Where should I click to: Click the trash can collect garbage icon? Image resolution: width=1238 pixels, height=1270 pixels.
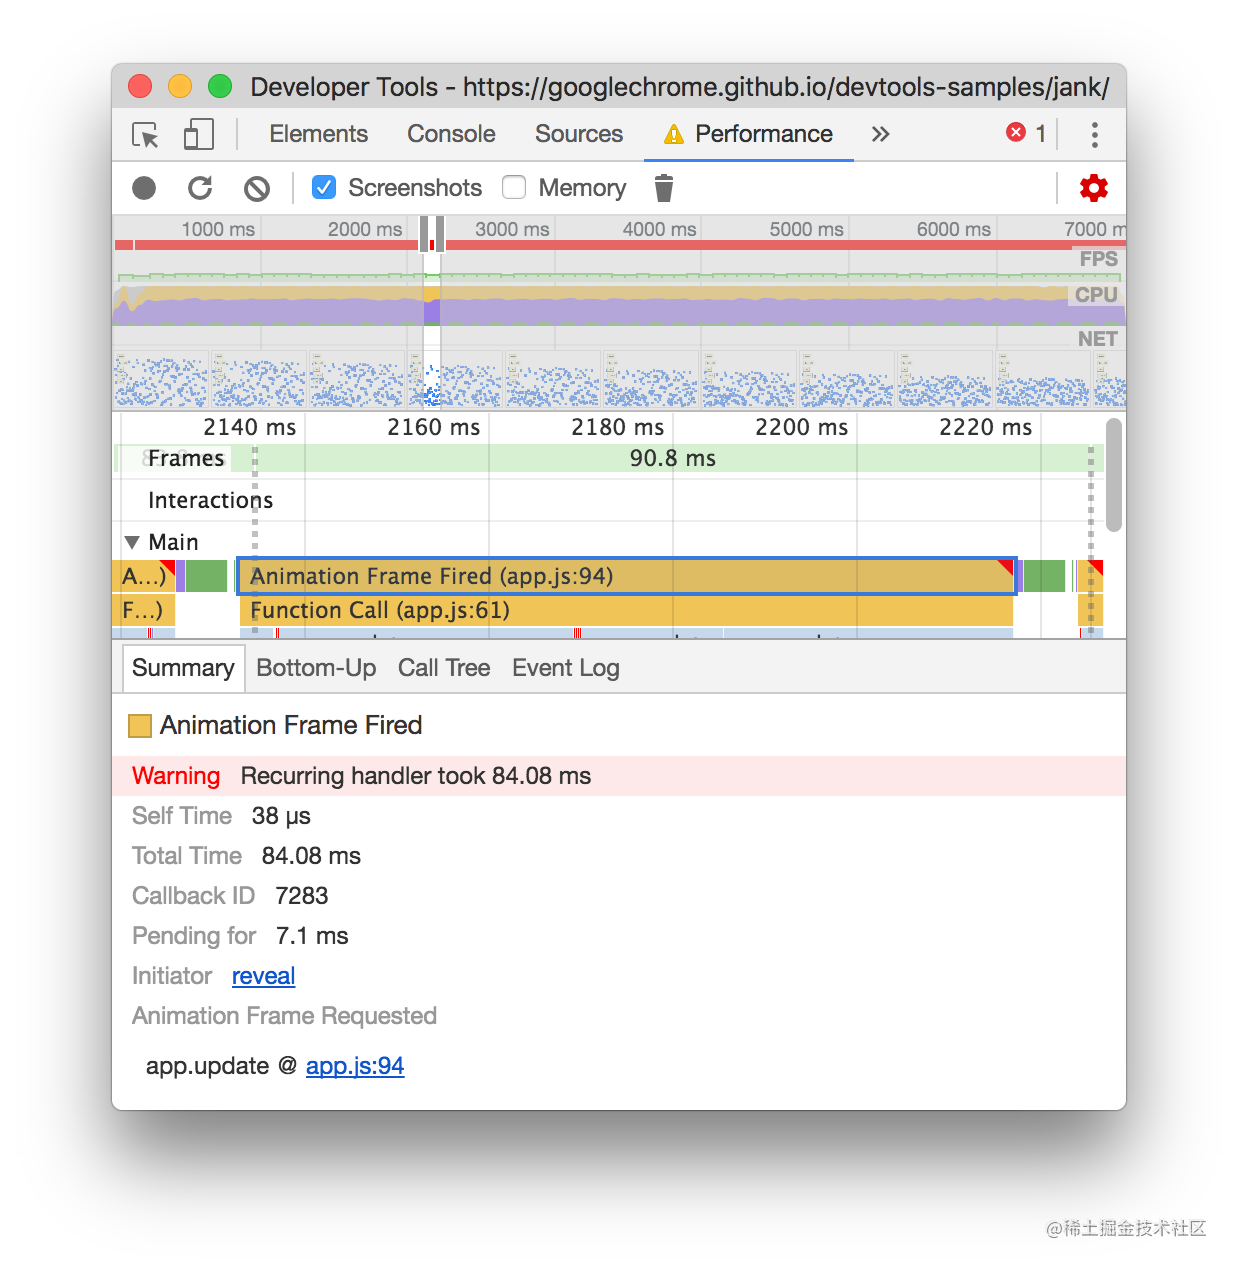(664, 188)
